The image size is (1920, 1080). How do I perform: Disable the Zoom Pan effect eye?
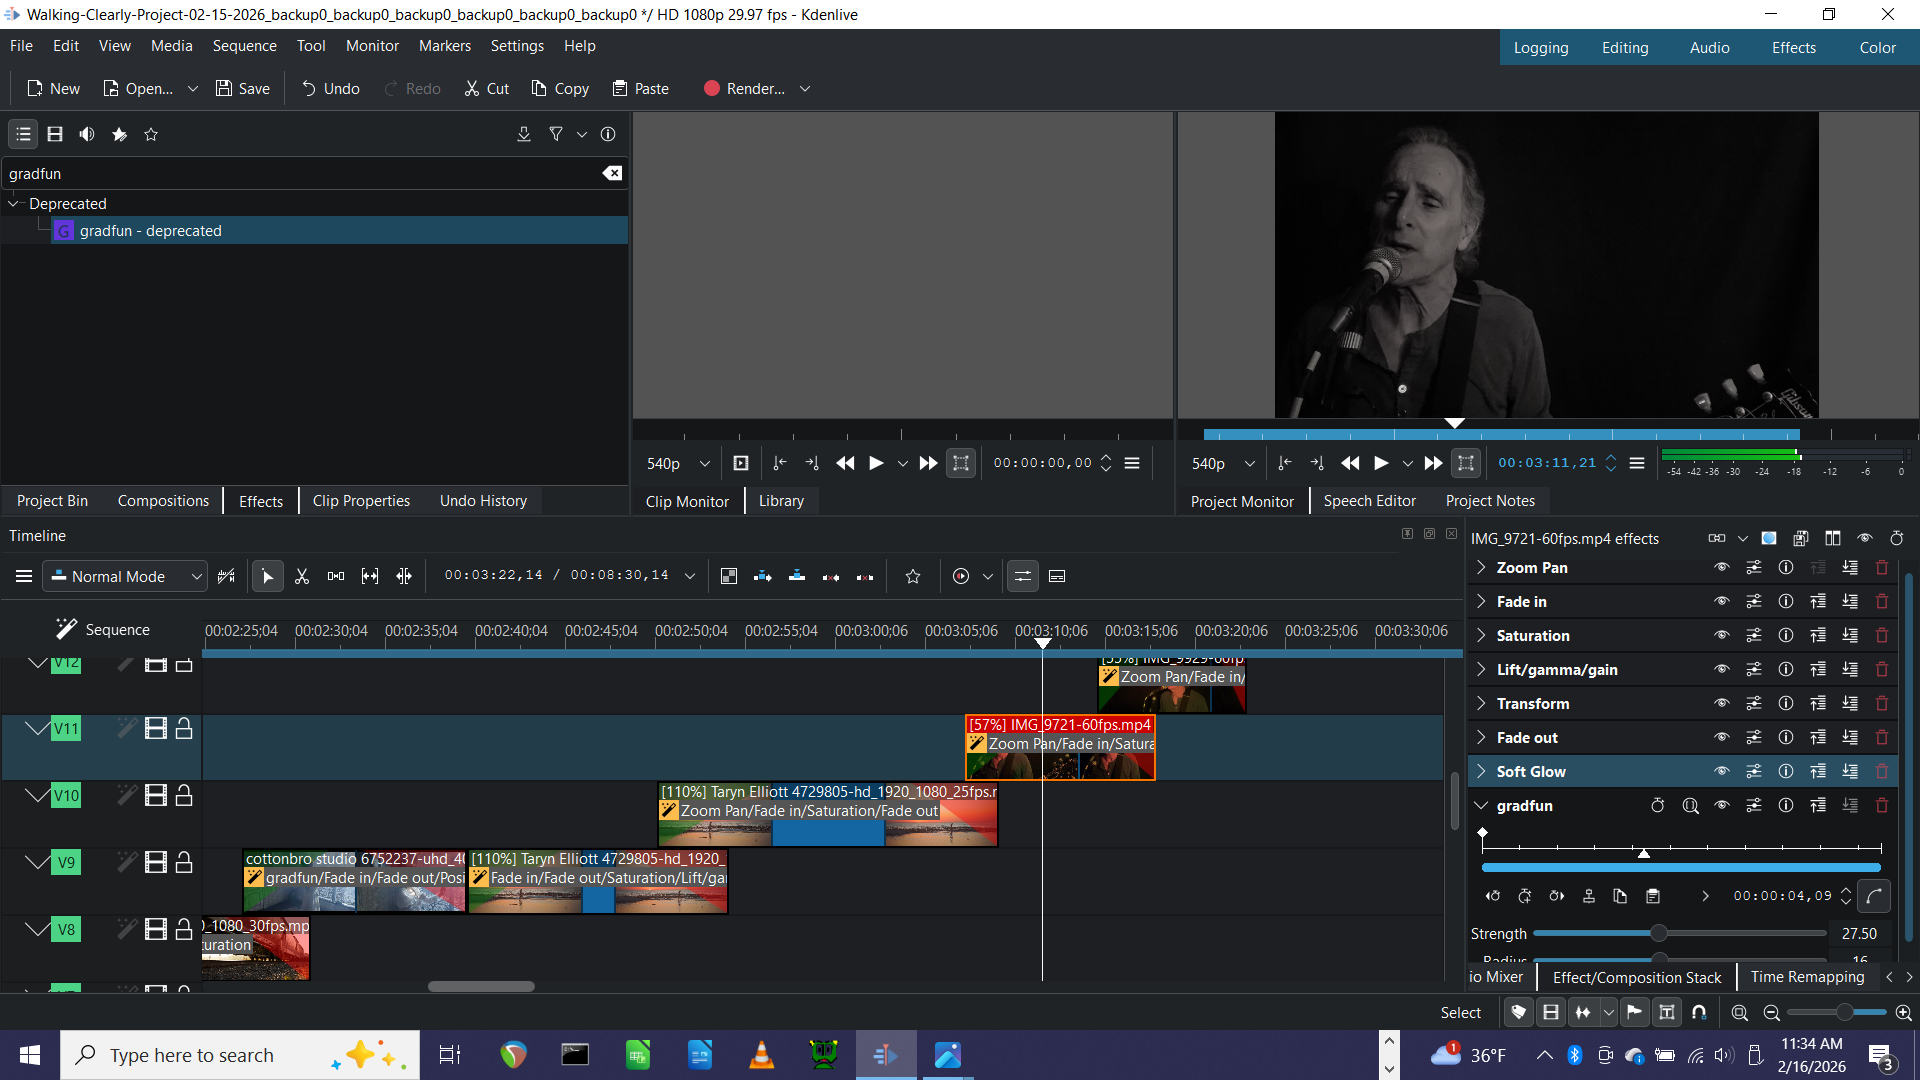(x=1721, y=568)
